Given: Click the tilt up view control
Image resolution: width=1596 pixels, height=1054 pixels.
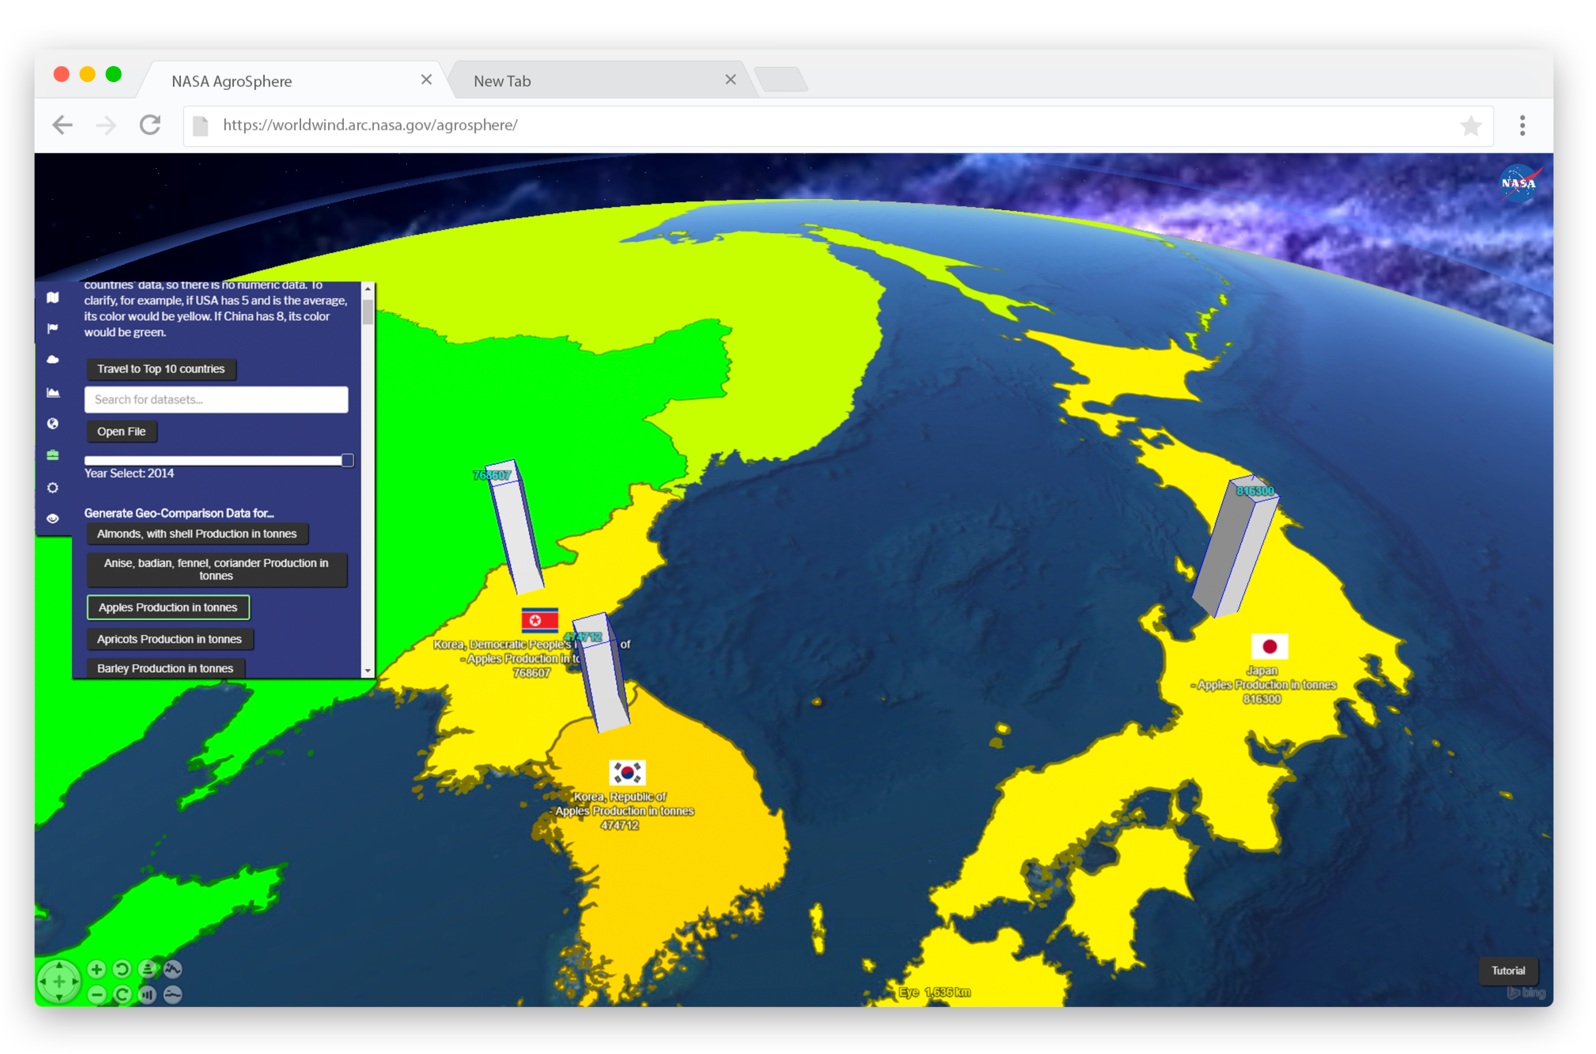Looking at the screenshot, I should tap(147, 969).
